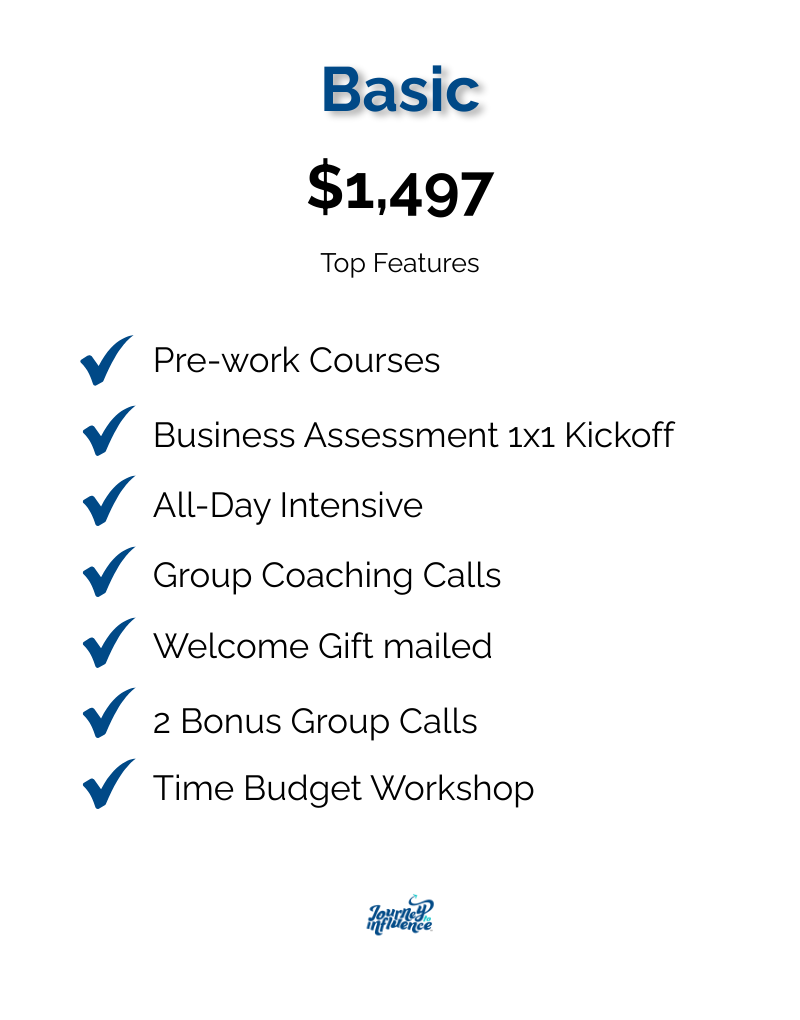Viewport: 800px width, 1020px height.
Task: Click checkmark next to All-Day Intensive
Action: (x=109, y=501)
